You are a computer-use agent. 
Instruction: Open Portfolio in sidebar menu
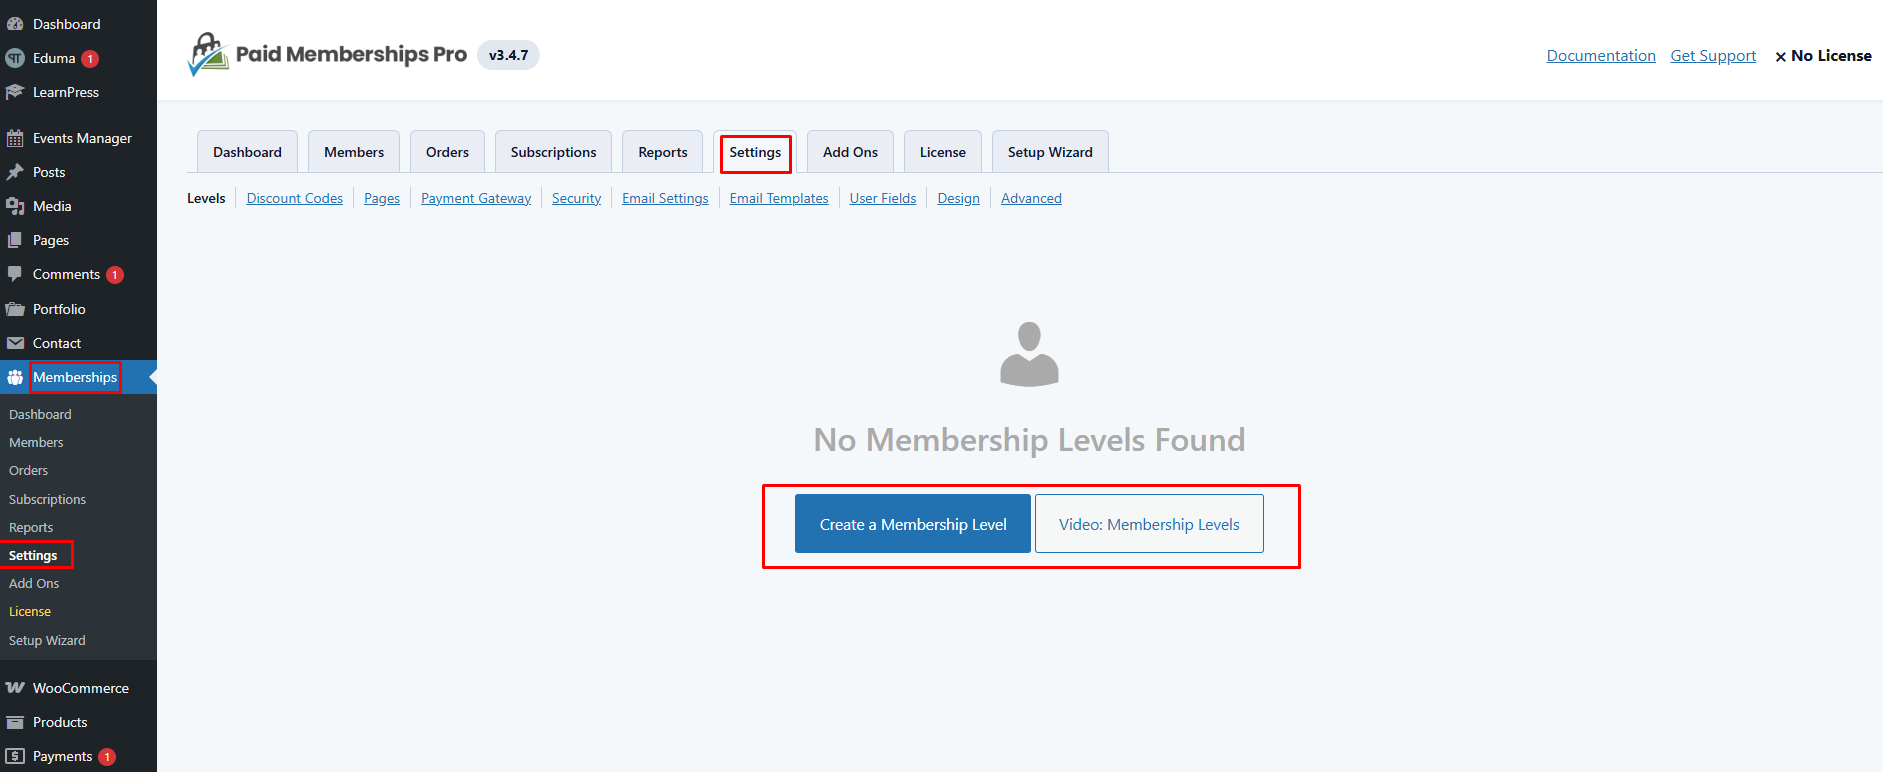coord(59,309)
